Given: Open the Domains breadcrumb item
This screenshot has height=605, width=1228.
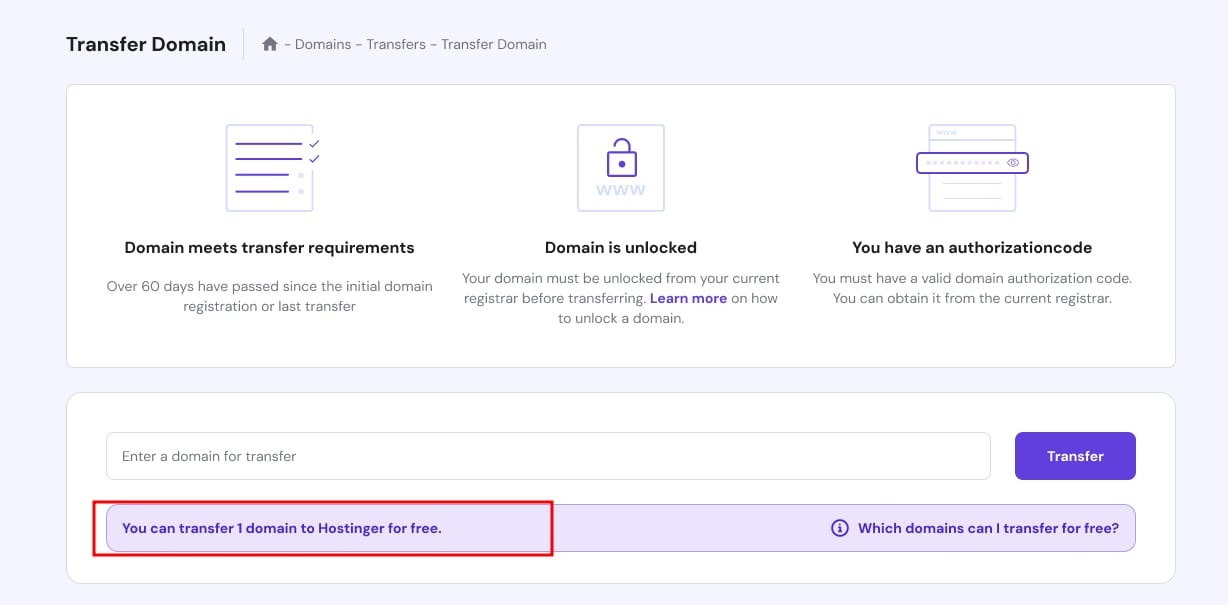Looking at the screenshot, I should (323, 44).
